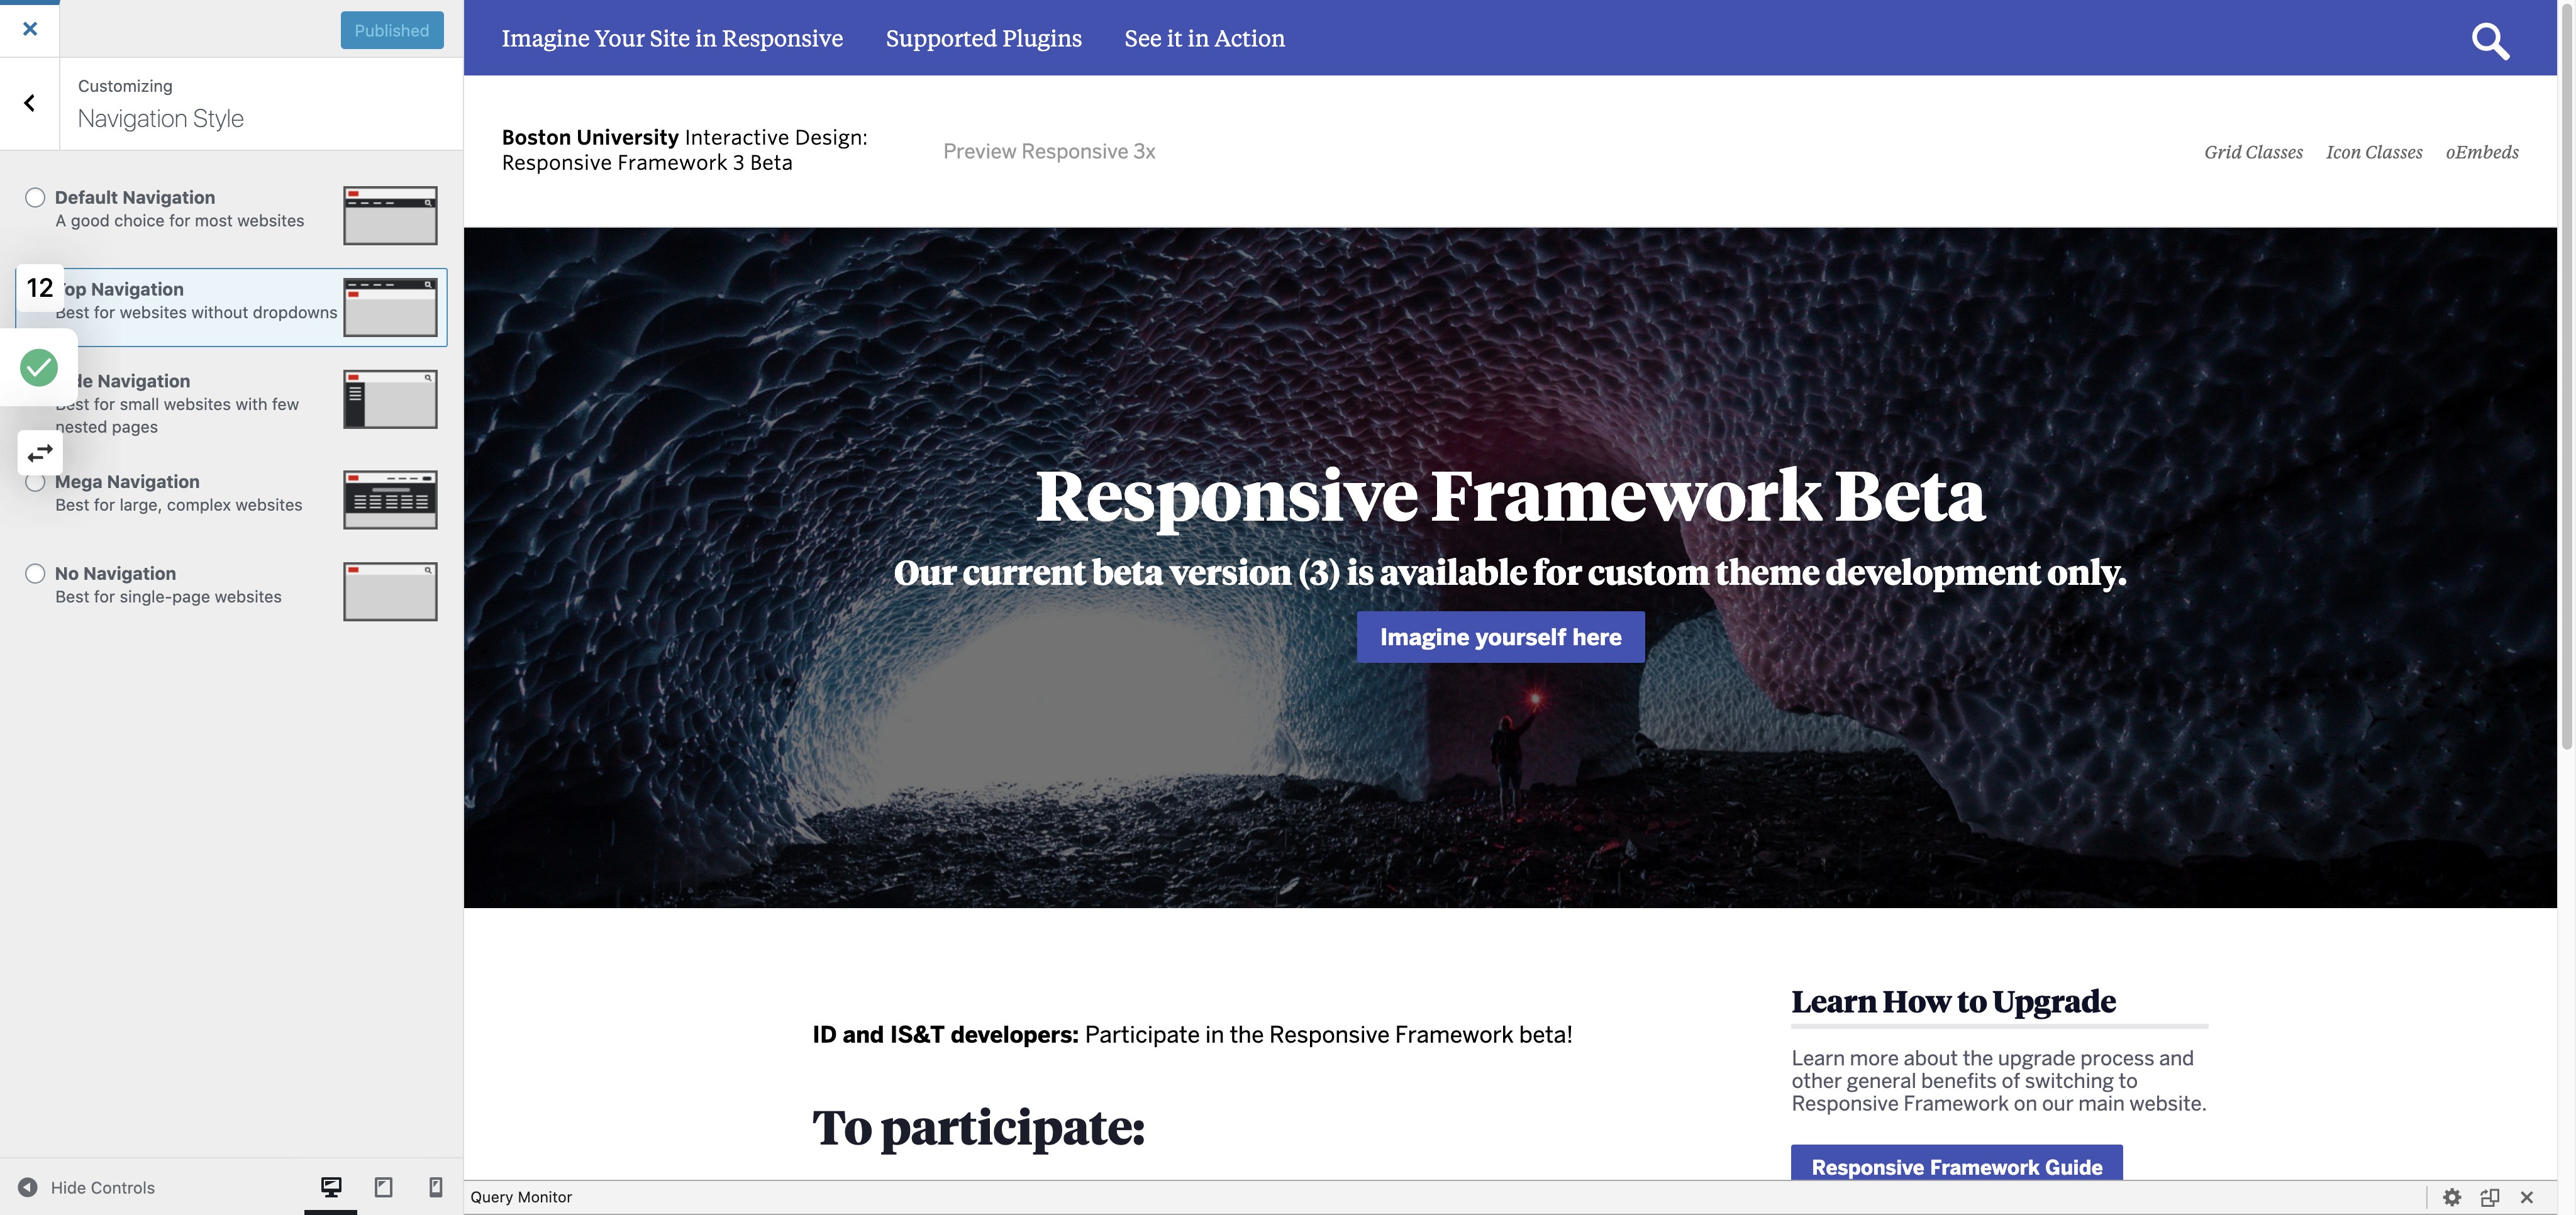Select No Navigation radio button
2576x1215 pixels.
click(x=35, y=573)
